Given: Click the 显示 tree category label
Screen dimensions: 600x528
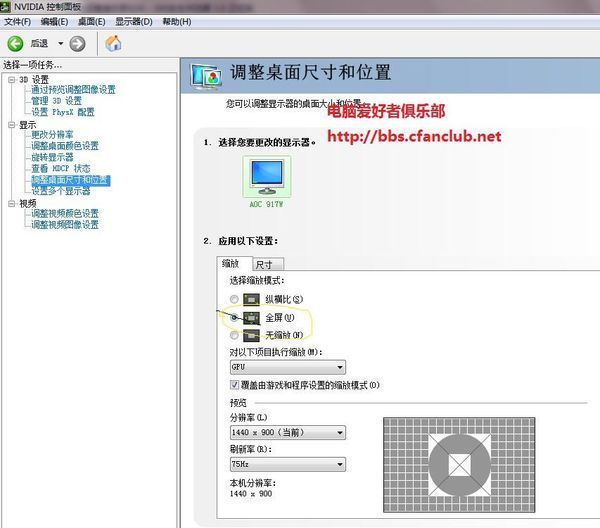Looking at the screenshot, I should pyautogui.click(x=28, y=125).
